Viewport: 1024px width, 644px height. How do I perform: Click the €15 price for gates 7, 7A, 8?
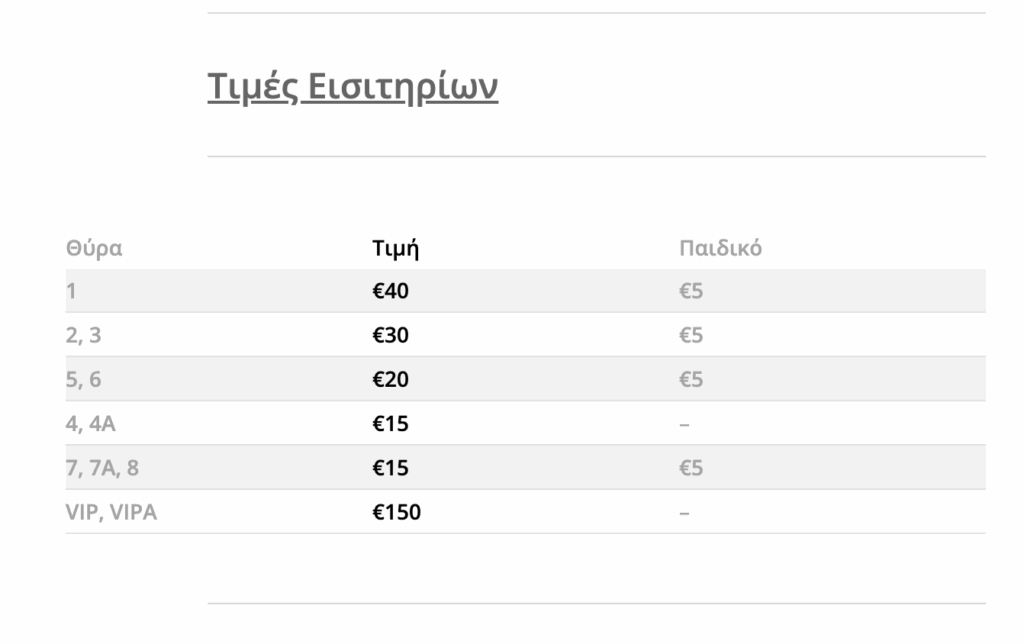(x=391, y=468)
